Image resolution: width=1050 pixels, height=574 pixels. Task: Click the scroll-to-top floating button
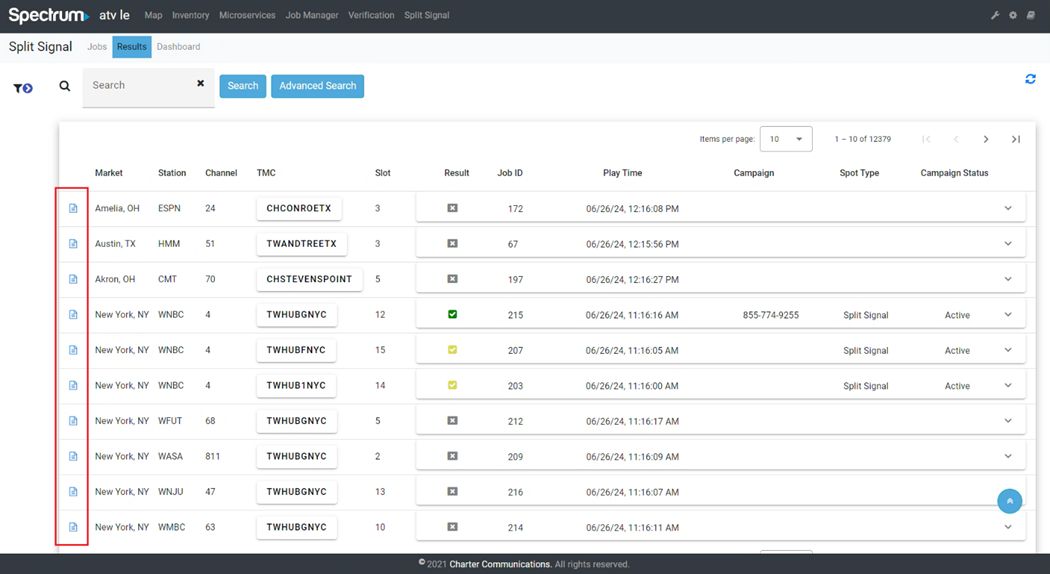point(1009,501)
